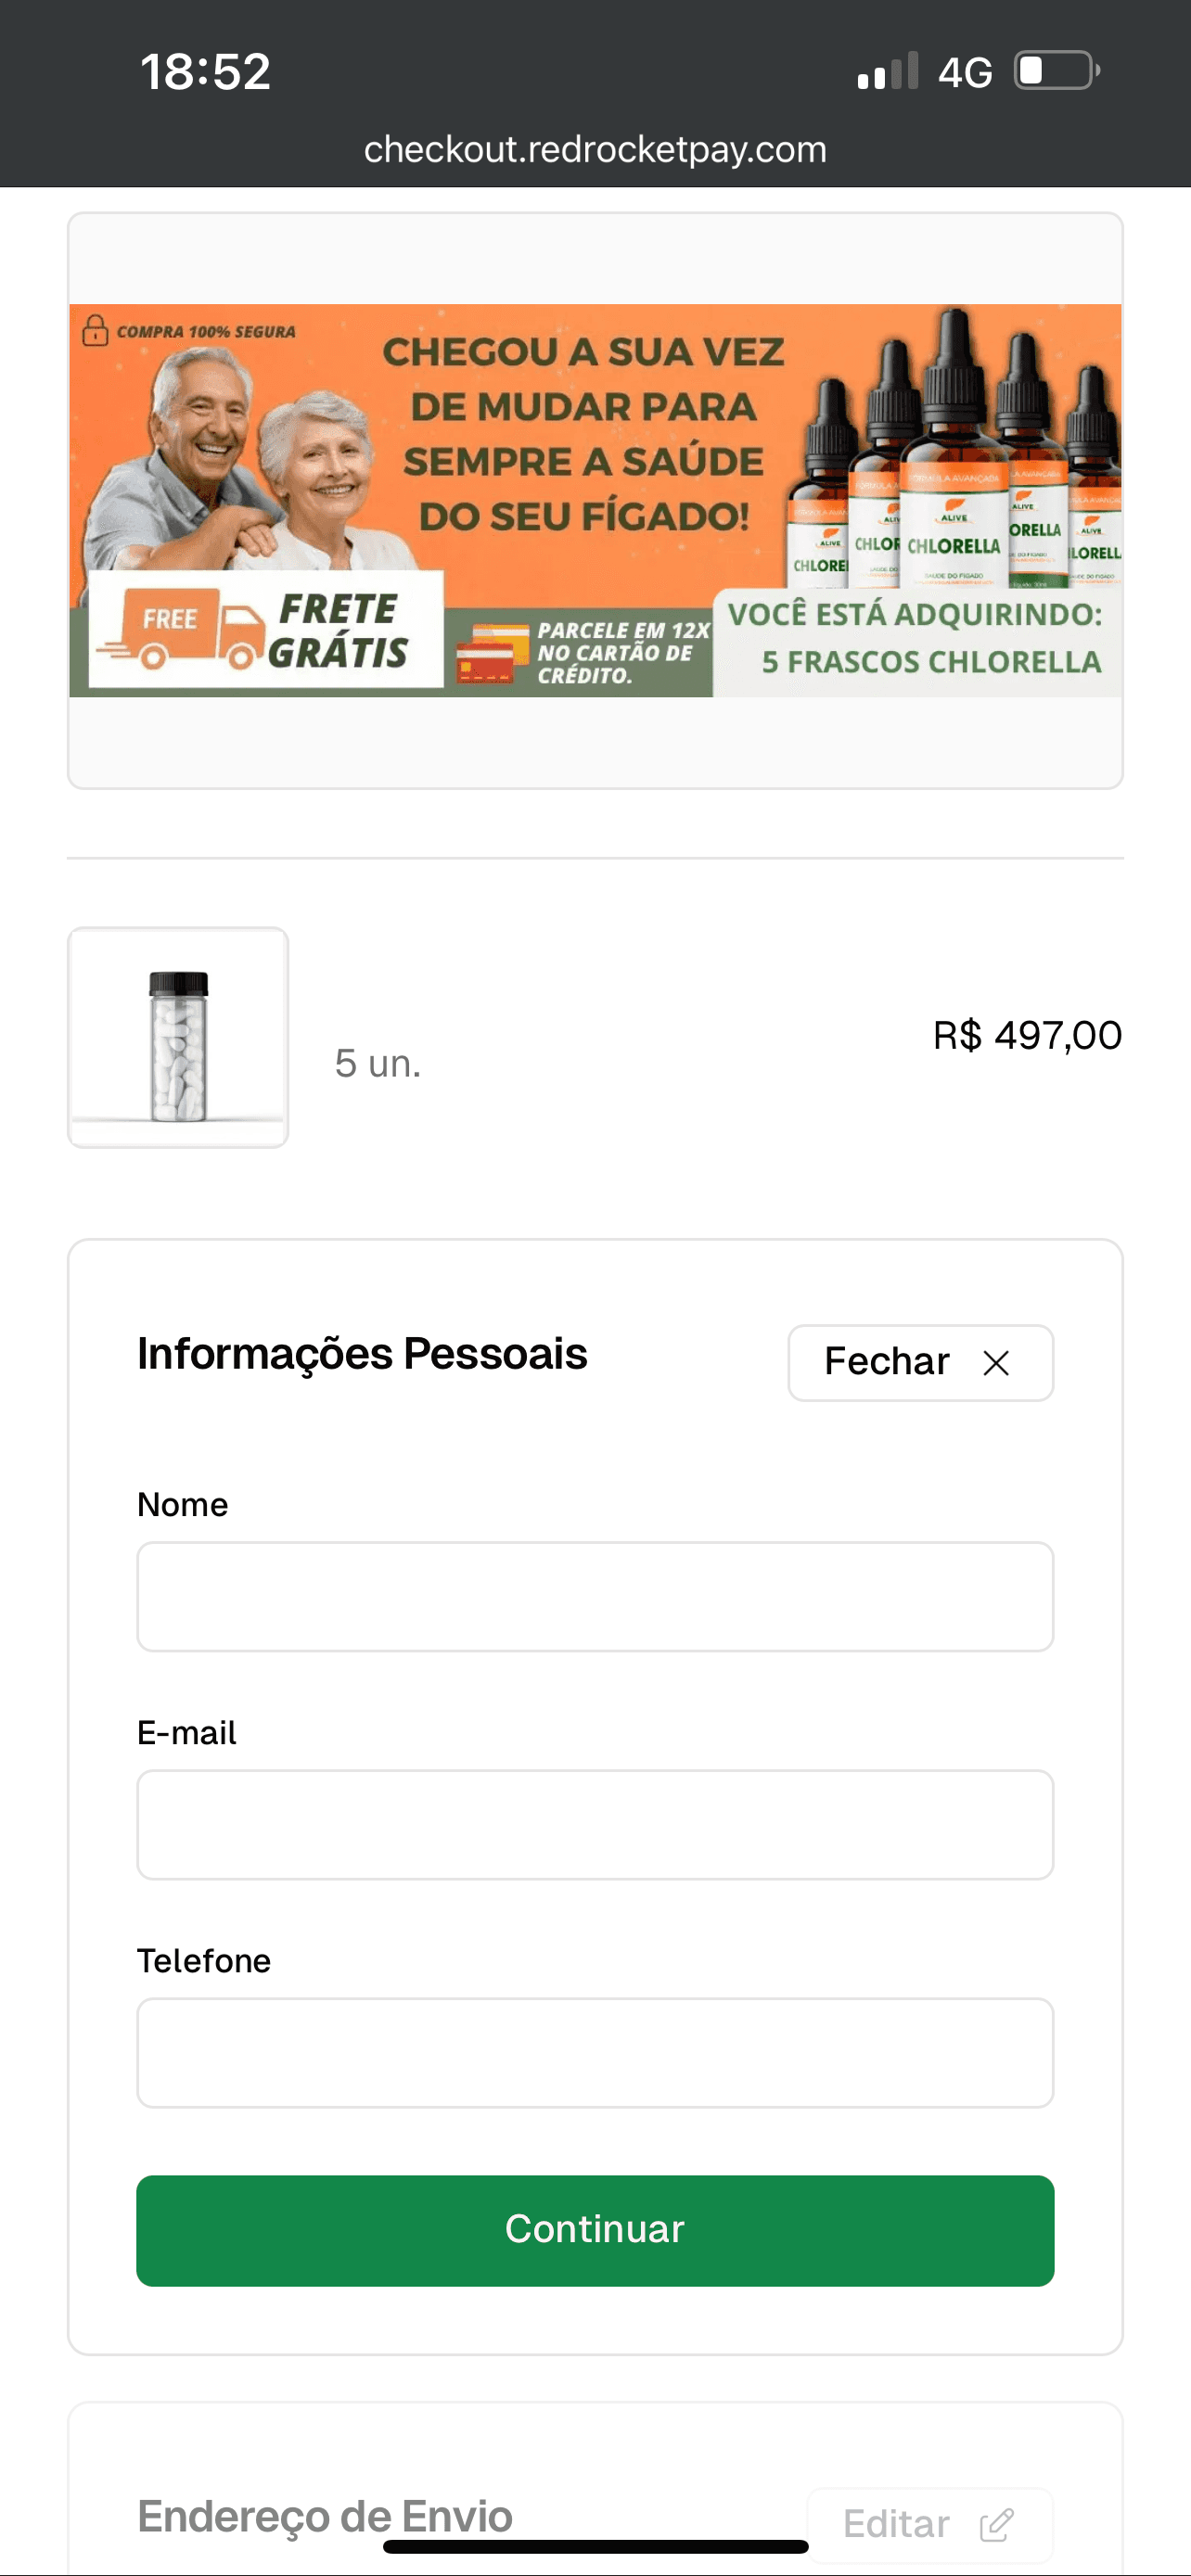Tap the 18:52 clock in status bar
Image resolution: width=1191 pixels, height=2576 pixels.
pos(205,72)
